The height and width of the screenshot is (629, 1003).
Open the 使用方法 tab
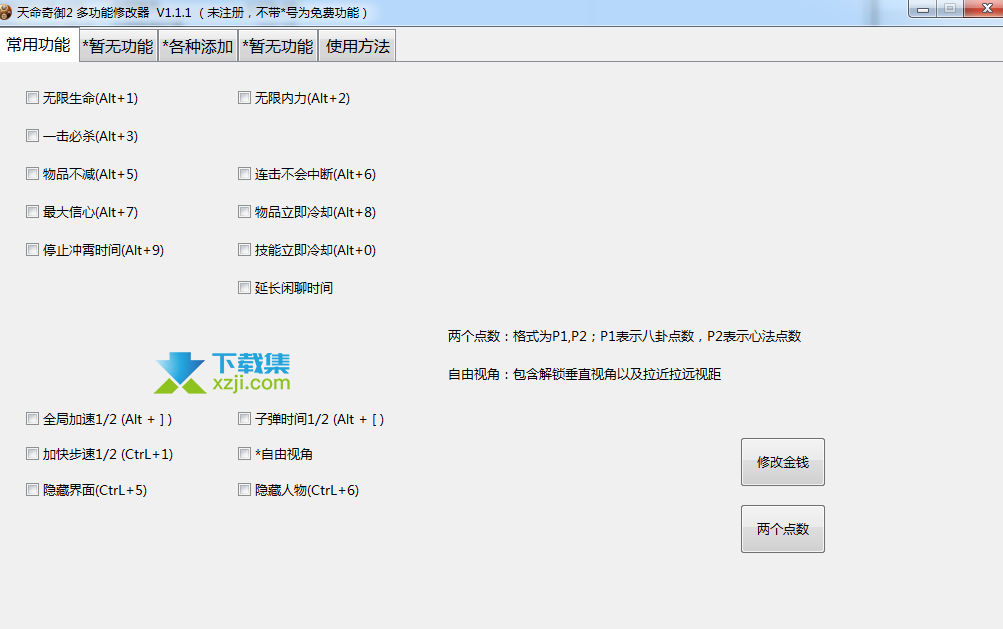coord(357,46)
